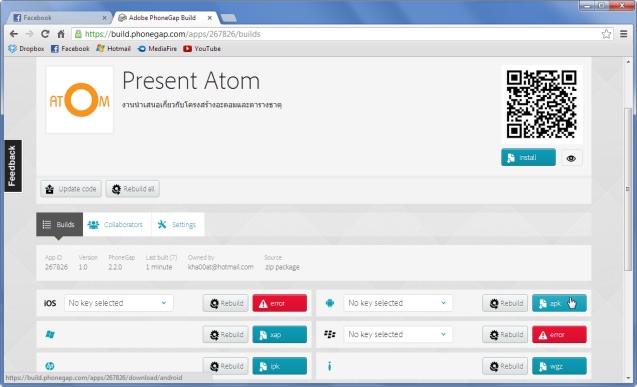The width and height of the screenshot is (637, 387).
Task: Open the Dropbox bookmark
Action: (x=26, y=49)
